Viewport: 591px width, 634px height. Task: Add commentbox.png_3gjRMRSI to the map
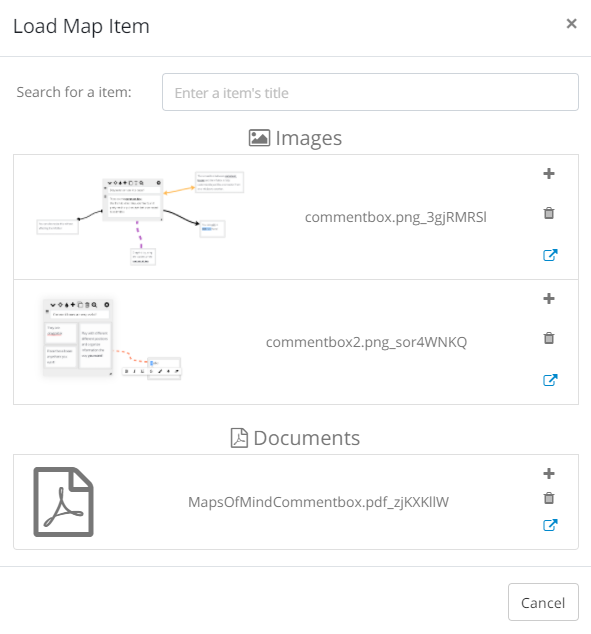549,174
